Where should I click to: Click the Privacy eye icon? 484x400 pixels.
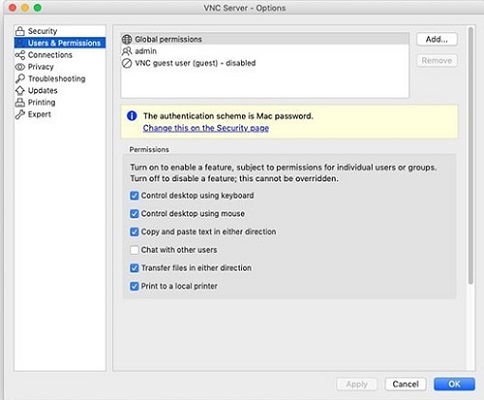coord(20,67)
